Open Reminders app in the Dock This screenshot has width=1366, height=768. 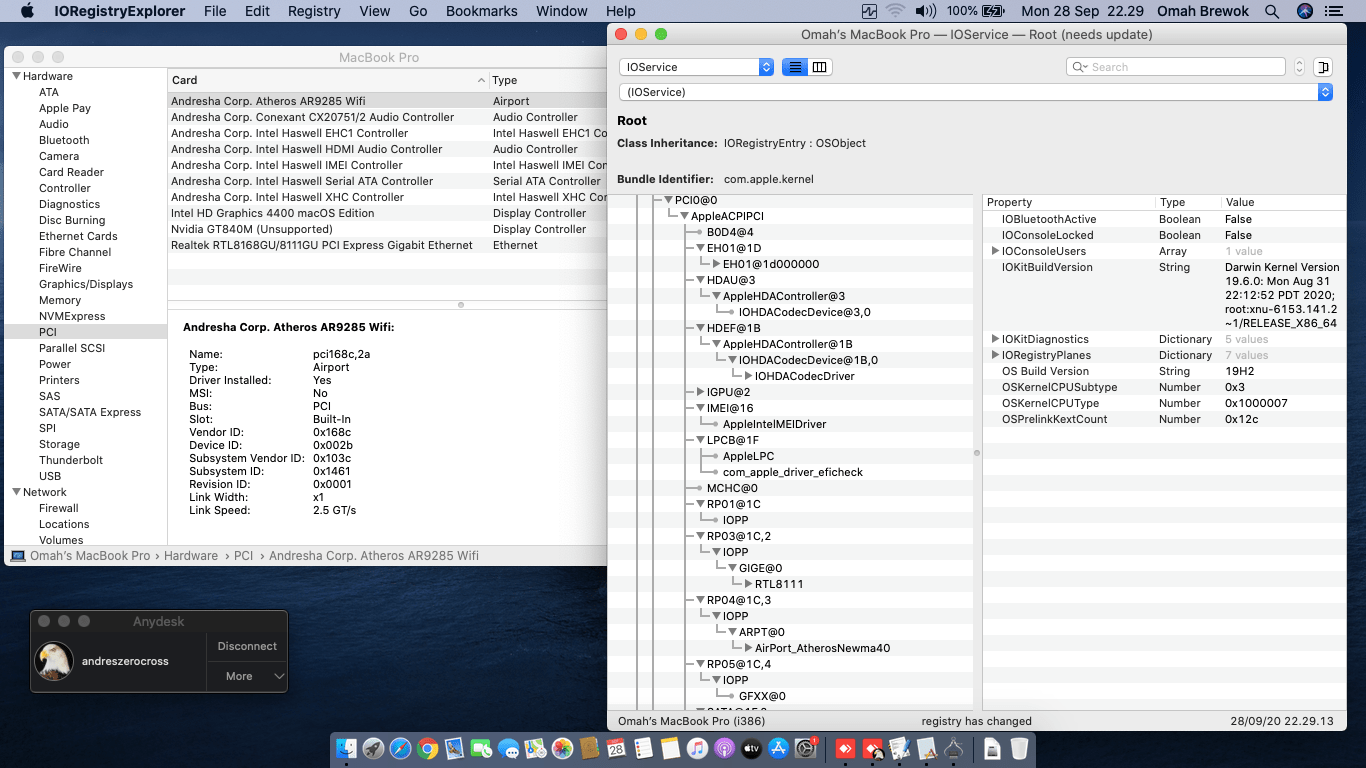tap(644, 748)
